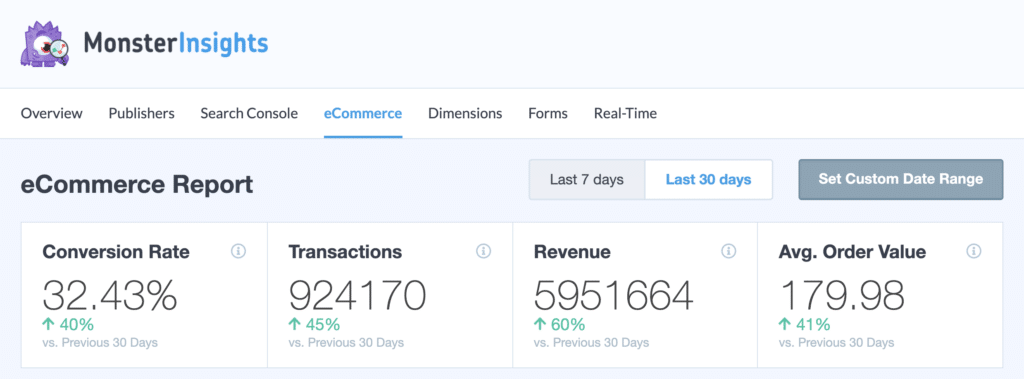Viewport: 1024px width, 379px height.
Task: Click the MonsterInsights monster logo
Action: [x=45, y=44]
